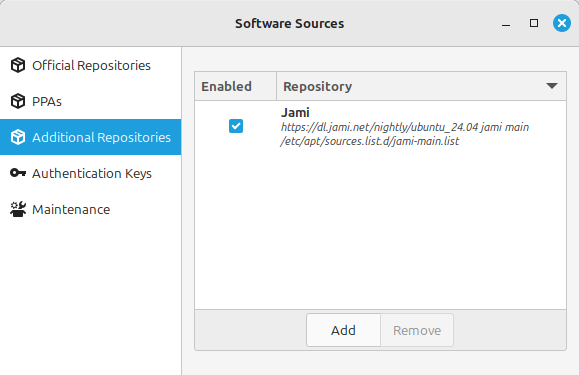This screenshot has height=375, width=579.
Task: Sort by the Repository column arrow
Action: point(552,86)
